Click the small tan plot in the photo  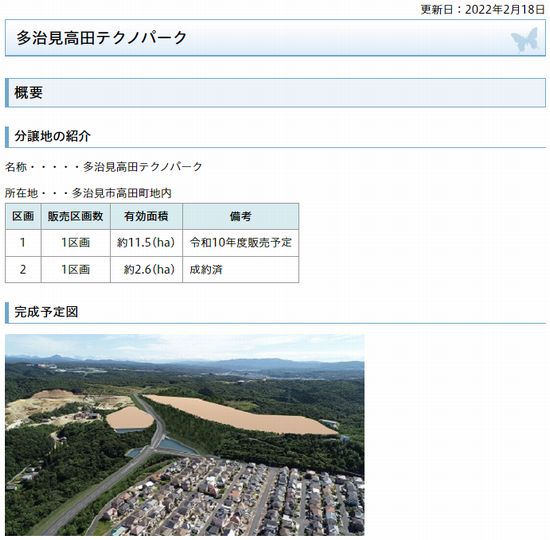130,418
